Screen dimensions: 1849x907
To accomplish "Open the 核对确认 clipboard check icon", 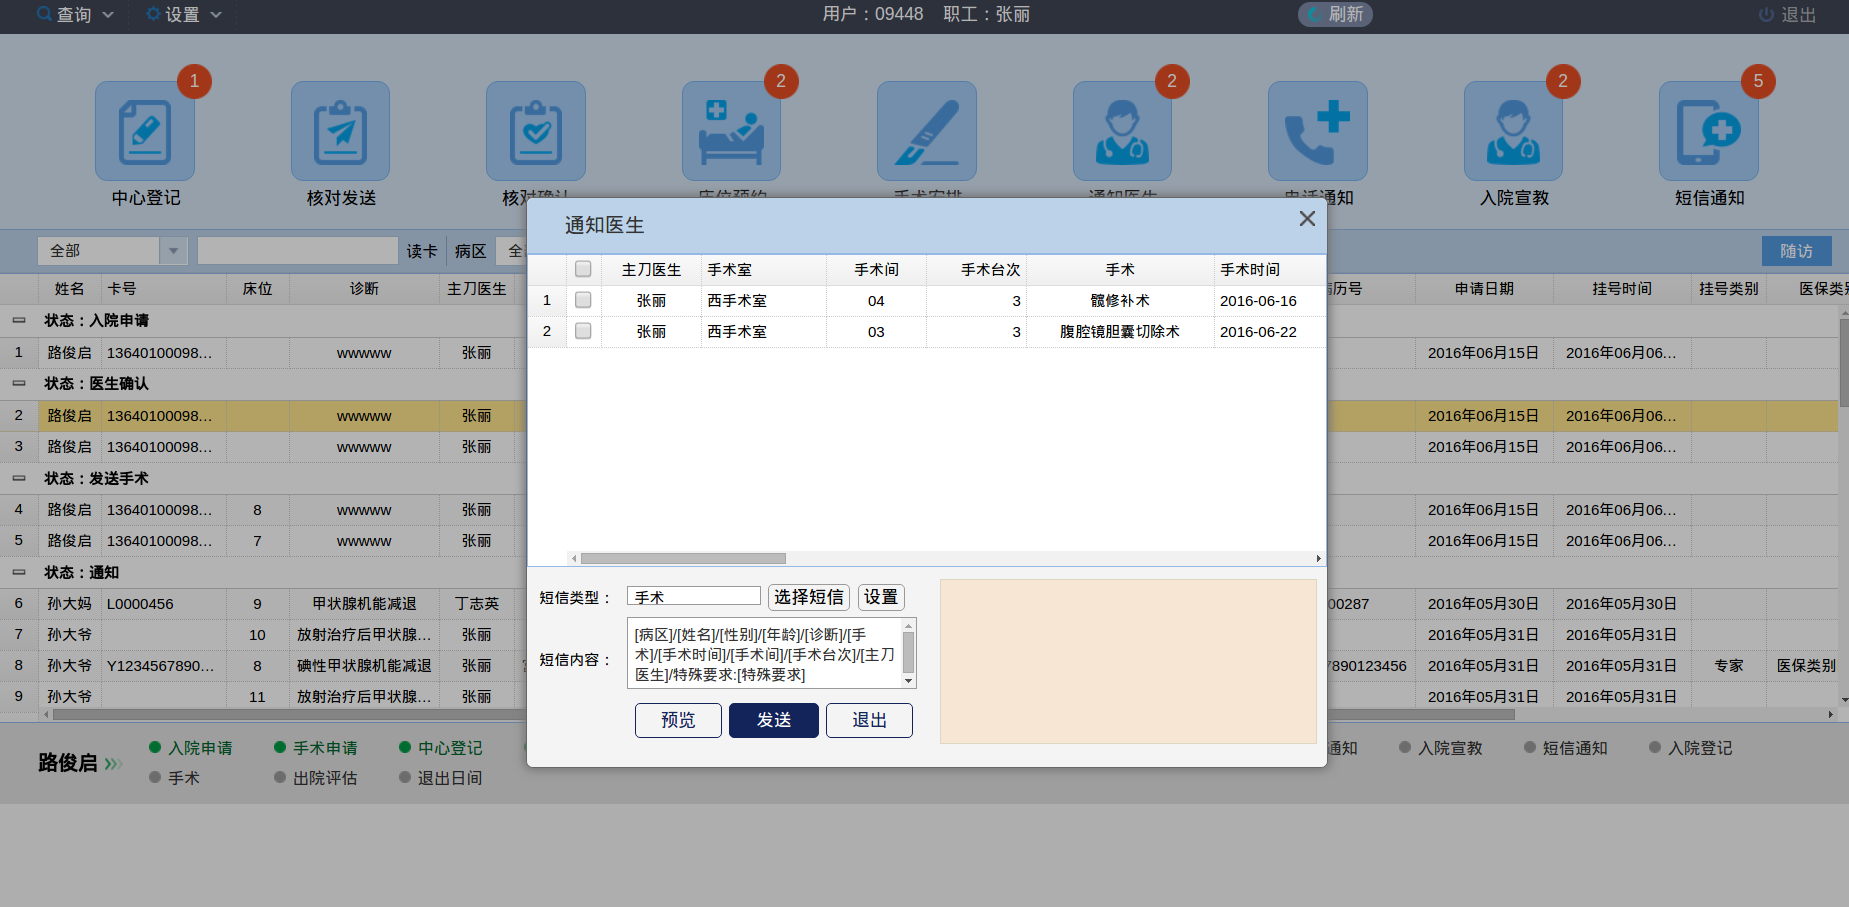I will 536,131.
